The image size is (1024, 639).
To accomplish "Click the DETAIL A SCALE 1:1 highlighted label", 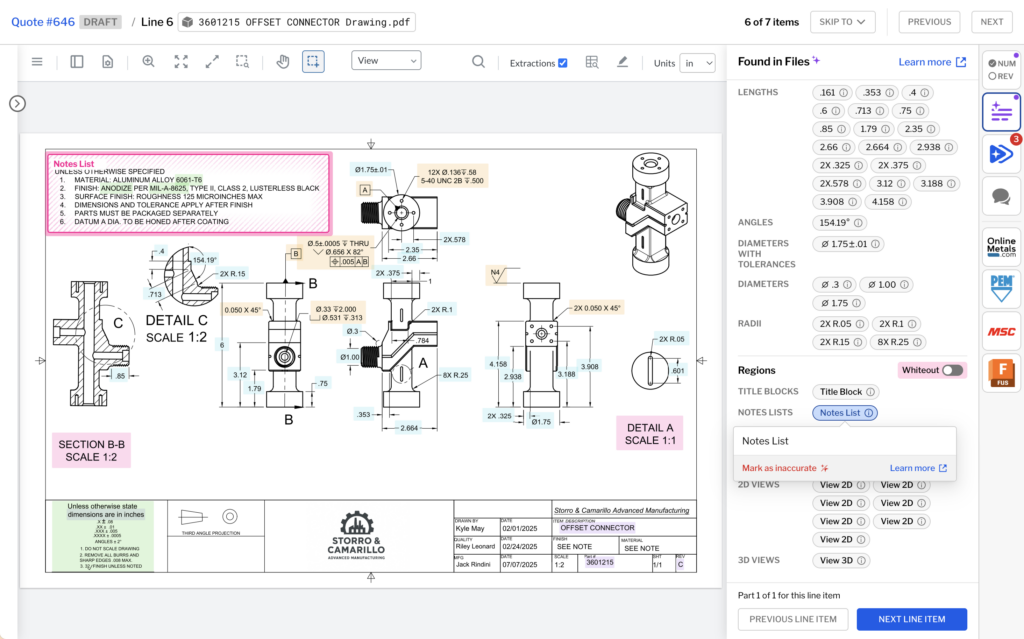I will coord(650,434).
